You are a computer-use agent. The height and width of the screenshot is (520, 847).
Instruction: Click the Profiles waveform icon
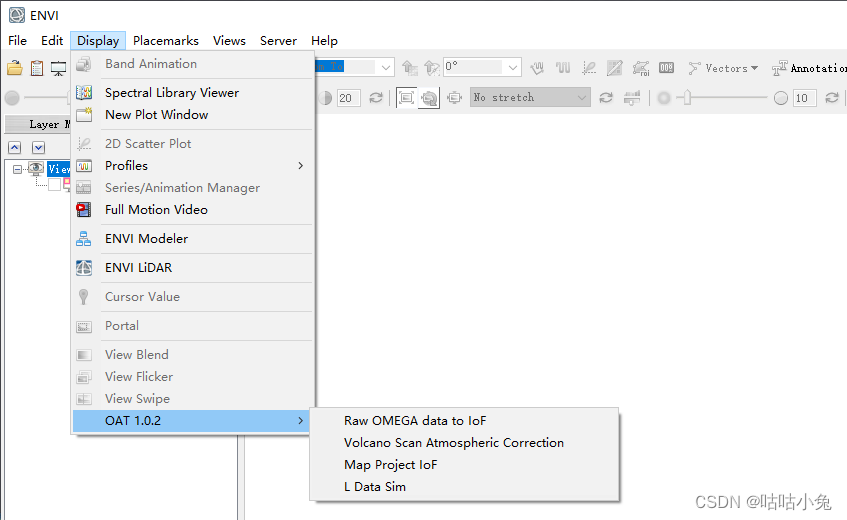click(x=84, y=166)
